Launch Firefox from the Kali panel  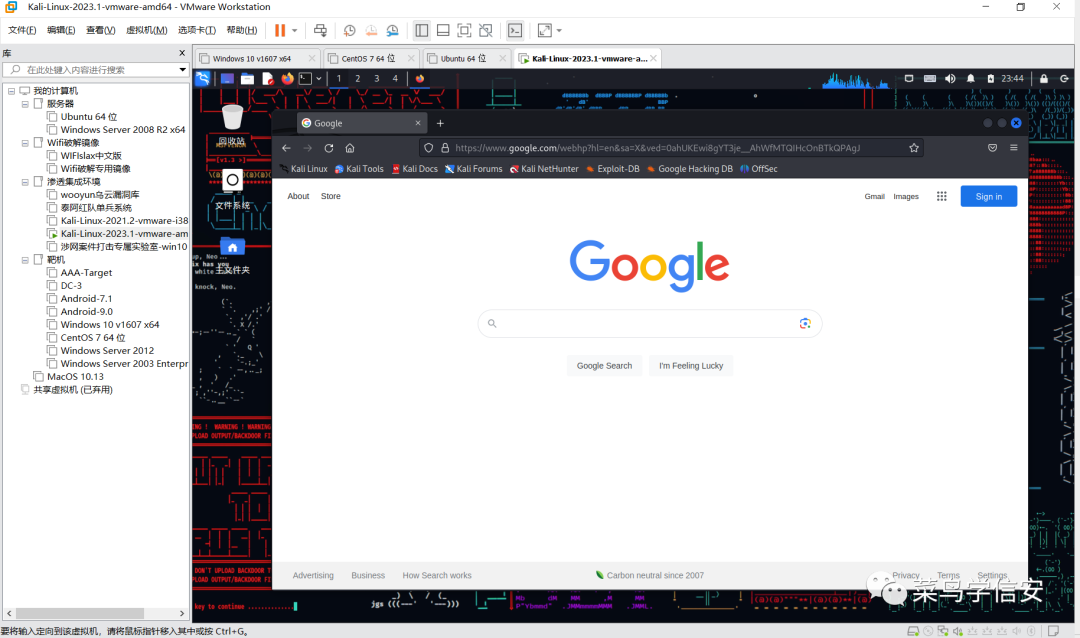[x=287, y=79]
